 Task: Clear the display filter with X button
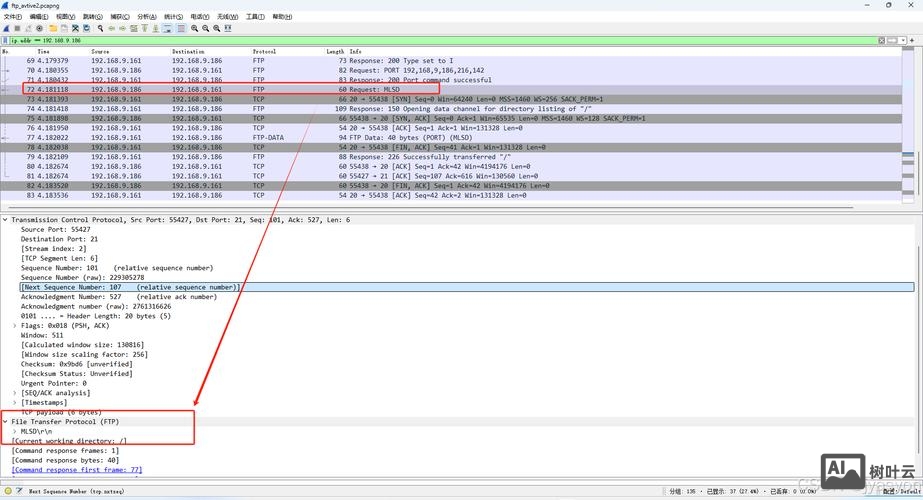(x=881, y=40)
